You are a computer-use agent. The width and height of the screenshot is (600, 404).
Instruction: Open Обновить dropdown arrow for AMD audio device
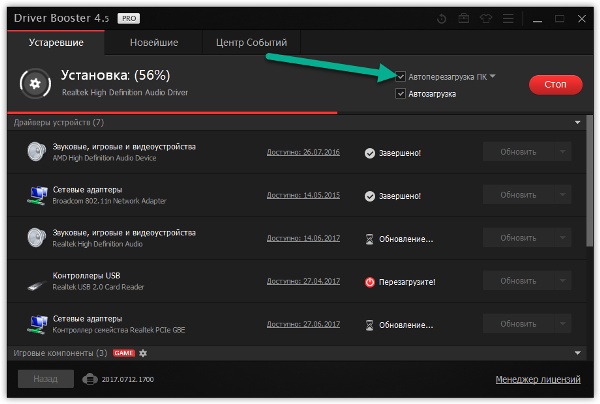pyautogui.click(x=563, y=152)
